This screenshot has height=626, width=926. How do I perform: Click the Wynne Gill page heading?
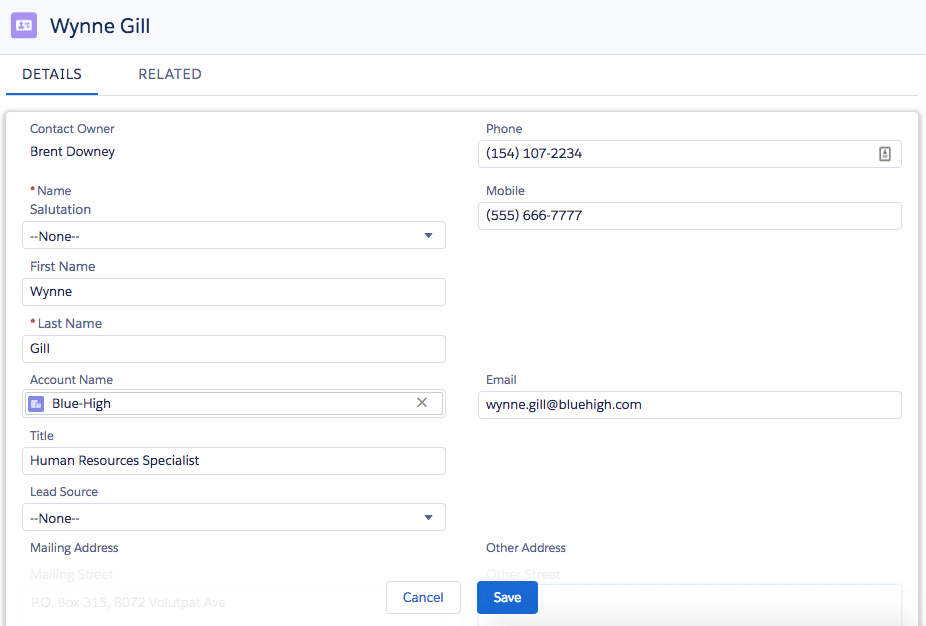[x=100, y=26]
